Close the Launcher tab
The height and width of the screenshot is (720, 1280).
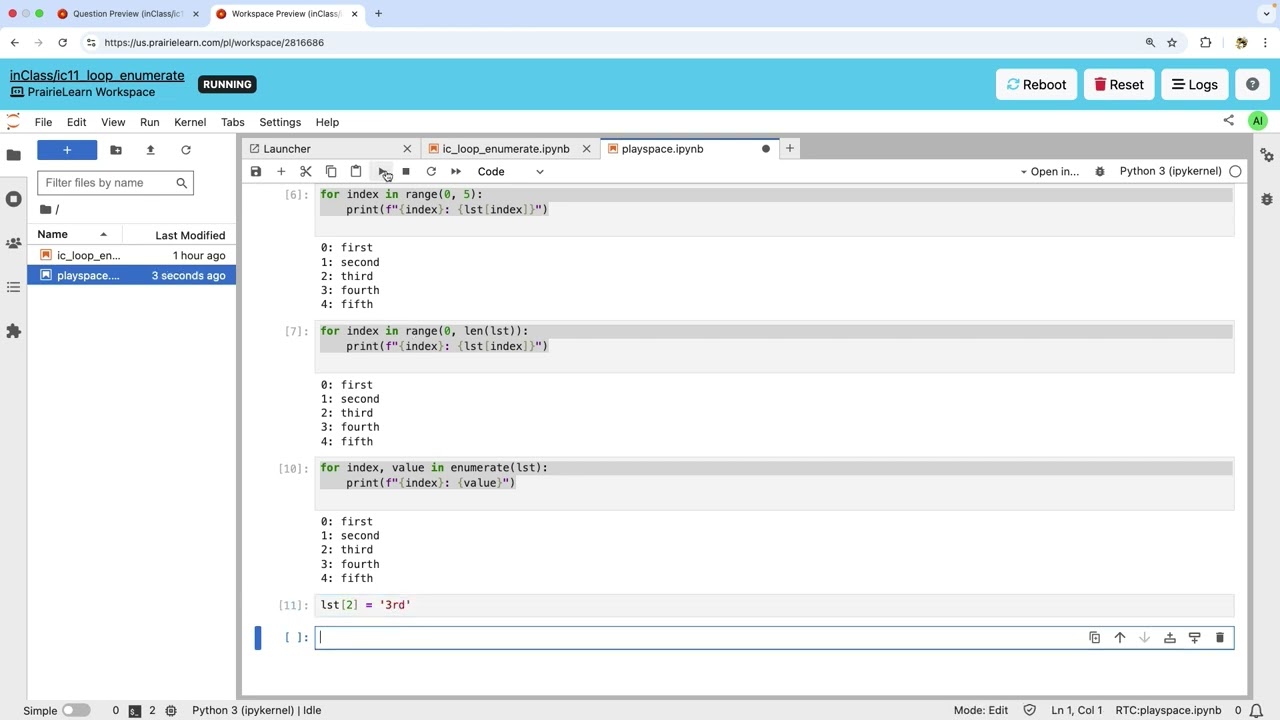click(x=407, y=149)
